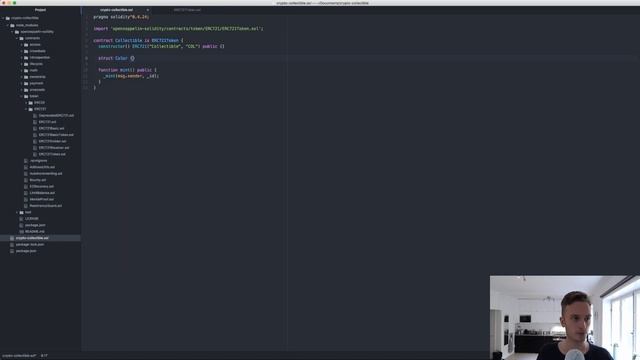Click the file name in the status bar

pyautogui.click(x=19, y=356)
